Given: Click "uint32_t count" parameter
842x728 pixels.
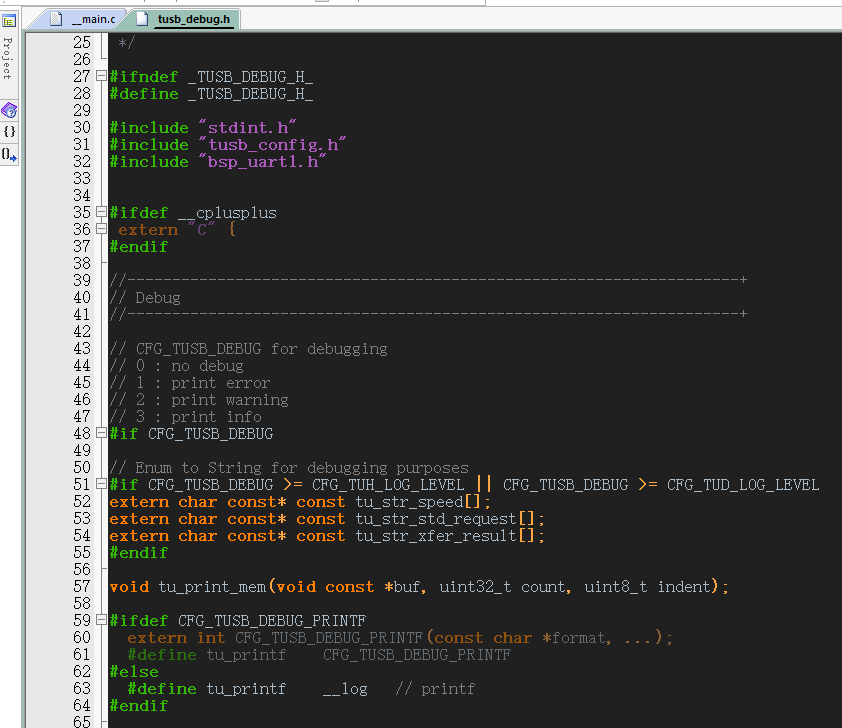Looking at the screenshot, I should (503, 587).
